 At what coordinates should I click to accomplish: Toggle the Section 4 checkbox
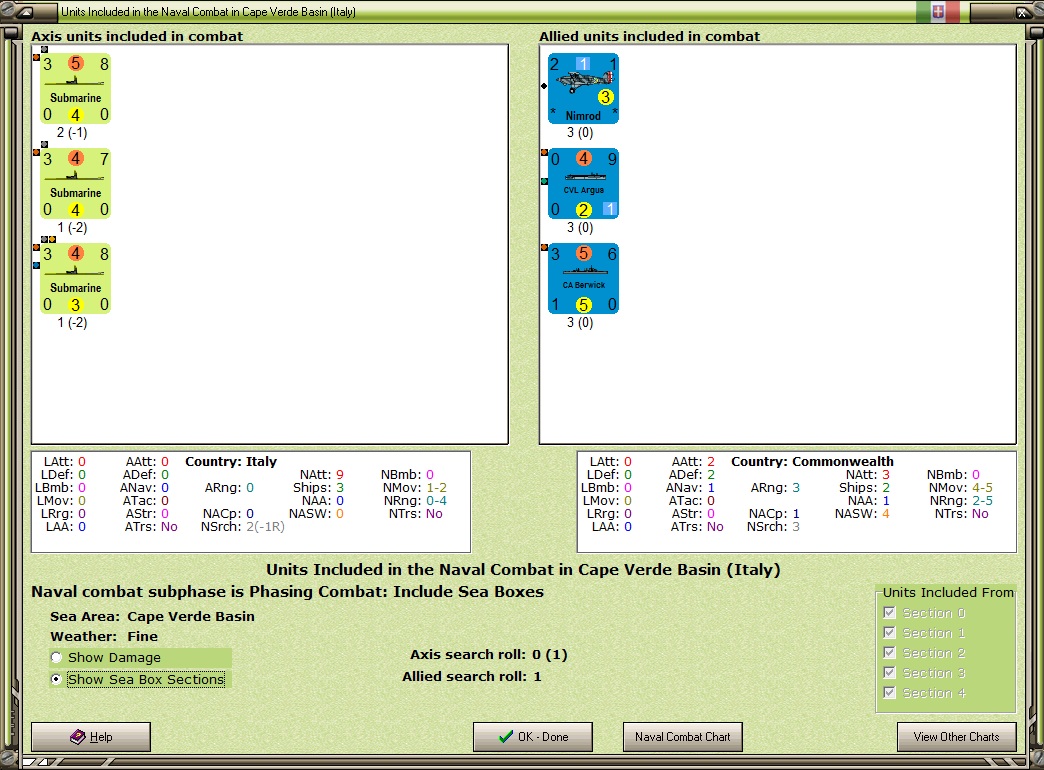coord(890,692)
